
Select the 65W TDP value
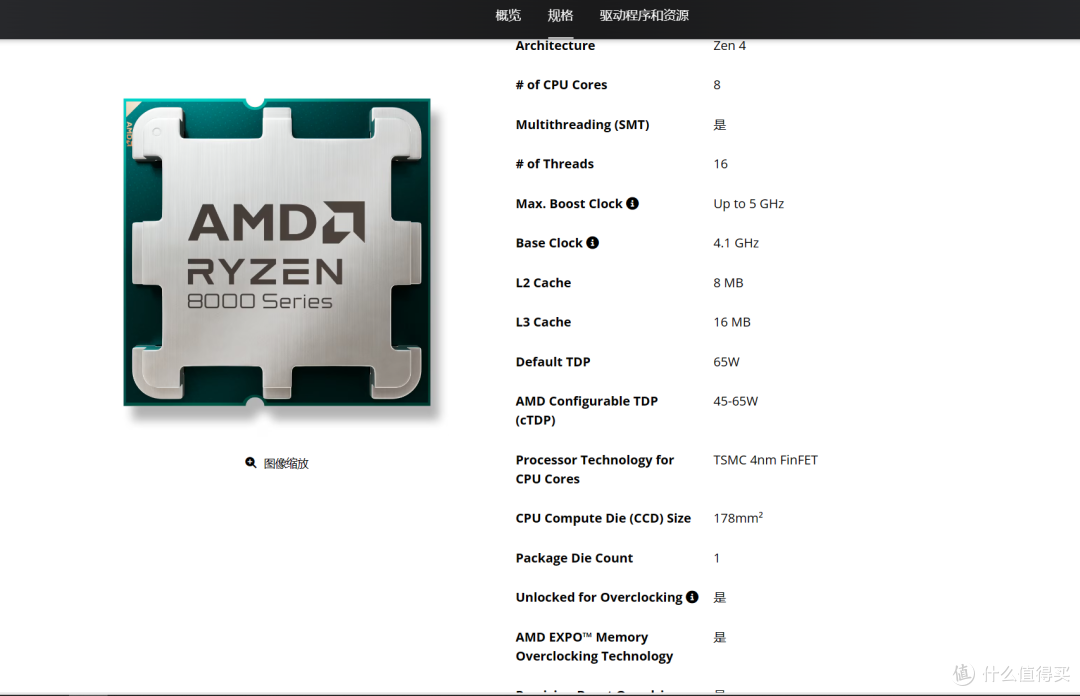pyautogui.click(x=726, y=362)
